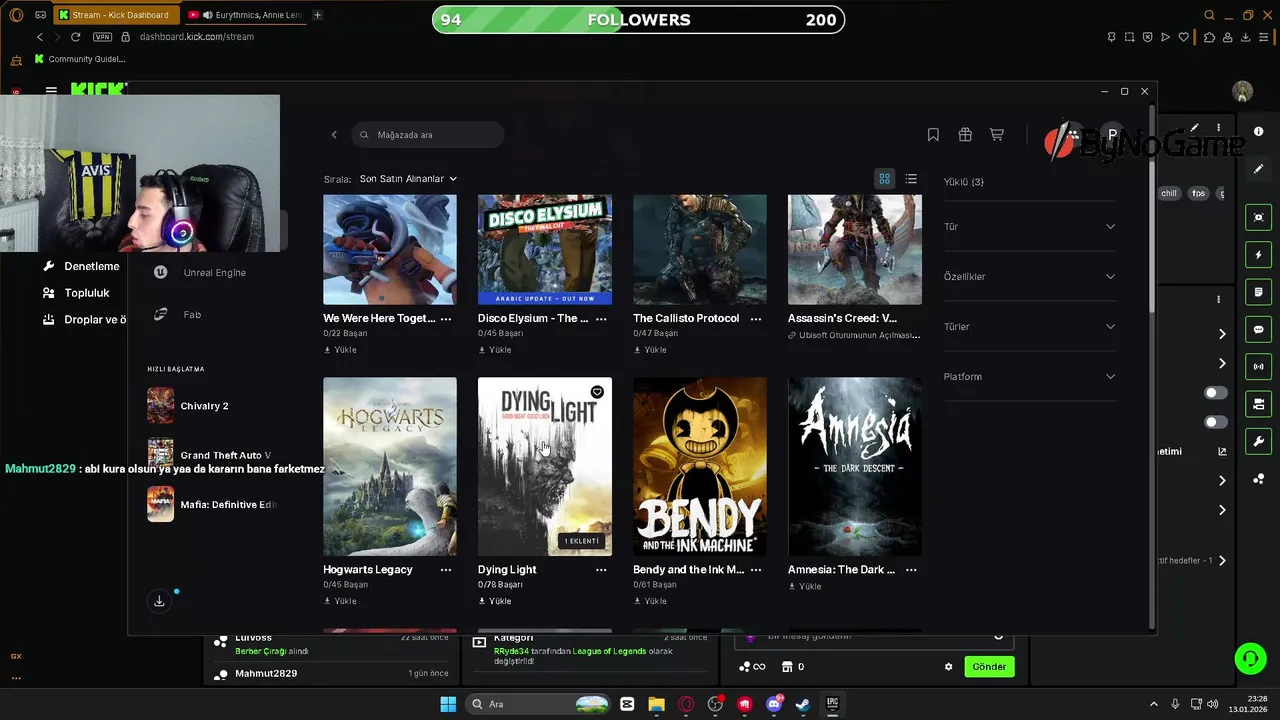Open Topluluk in Kick sidebar
The image size is (1280, 720).
tap(76, 293)
